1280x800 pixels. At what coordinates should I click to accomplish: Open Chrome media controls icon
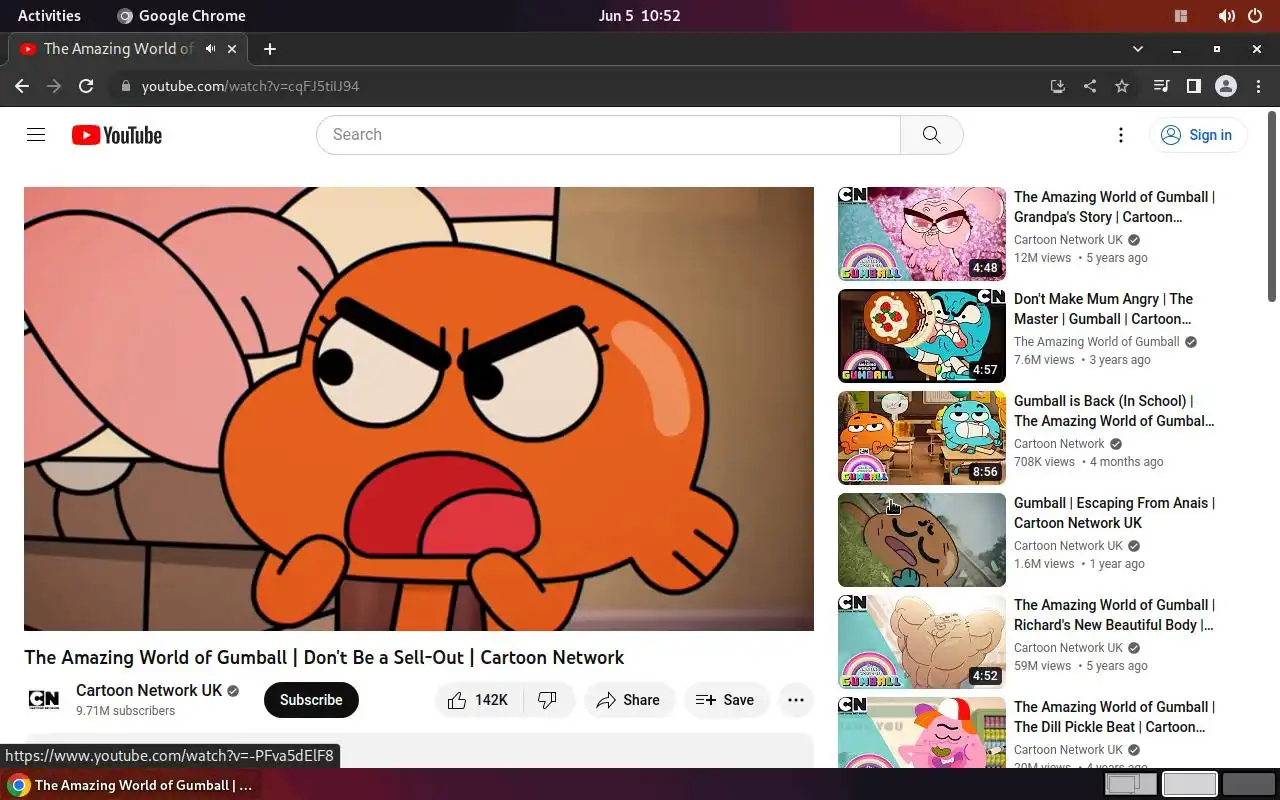(x=1161, y=86)
